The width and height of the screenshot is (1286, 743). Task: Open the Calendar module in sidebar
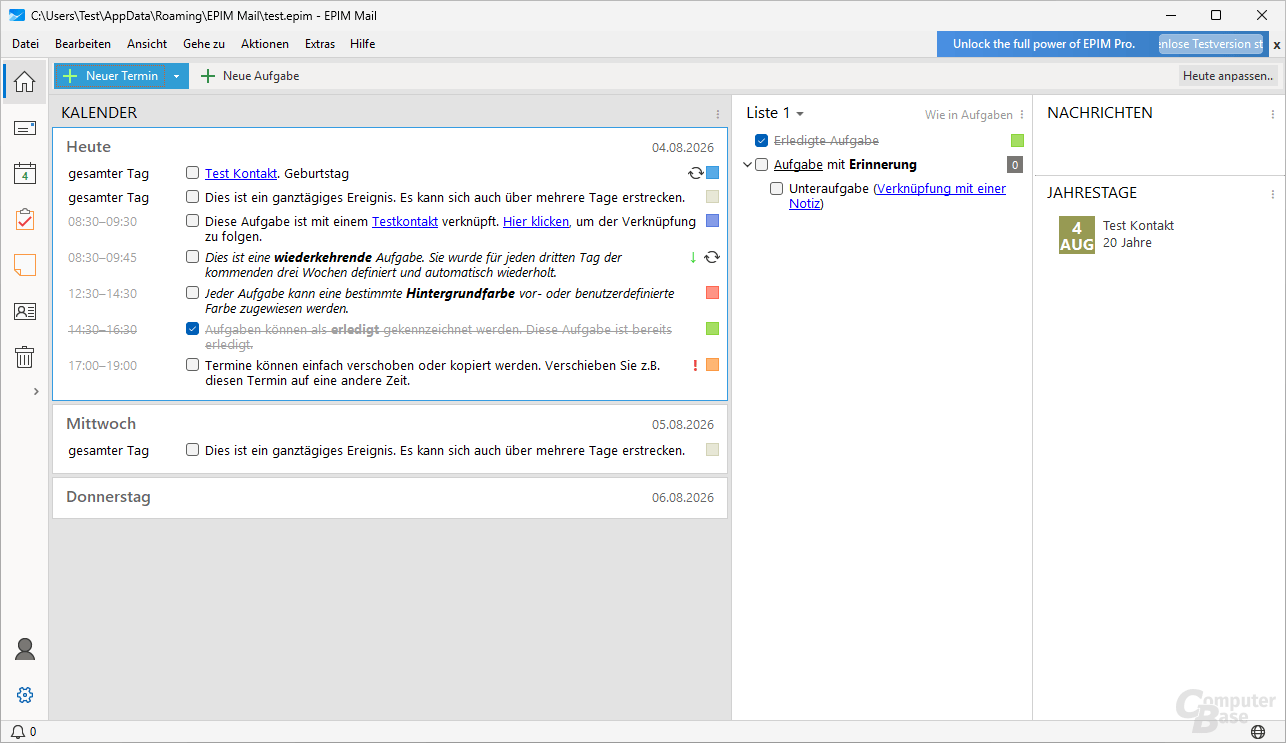(x=24, y=173)
